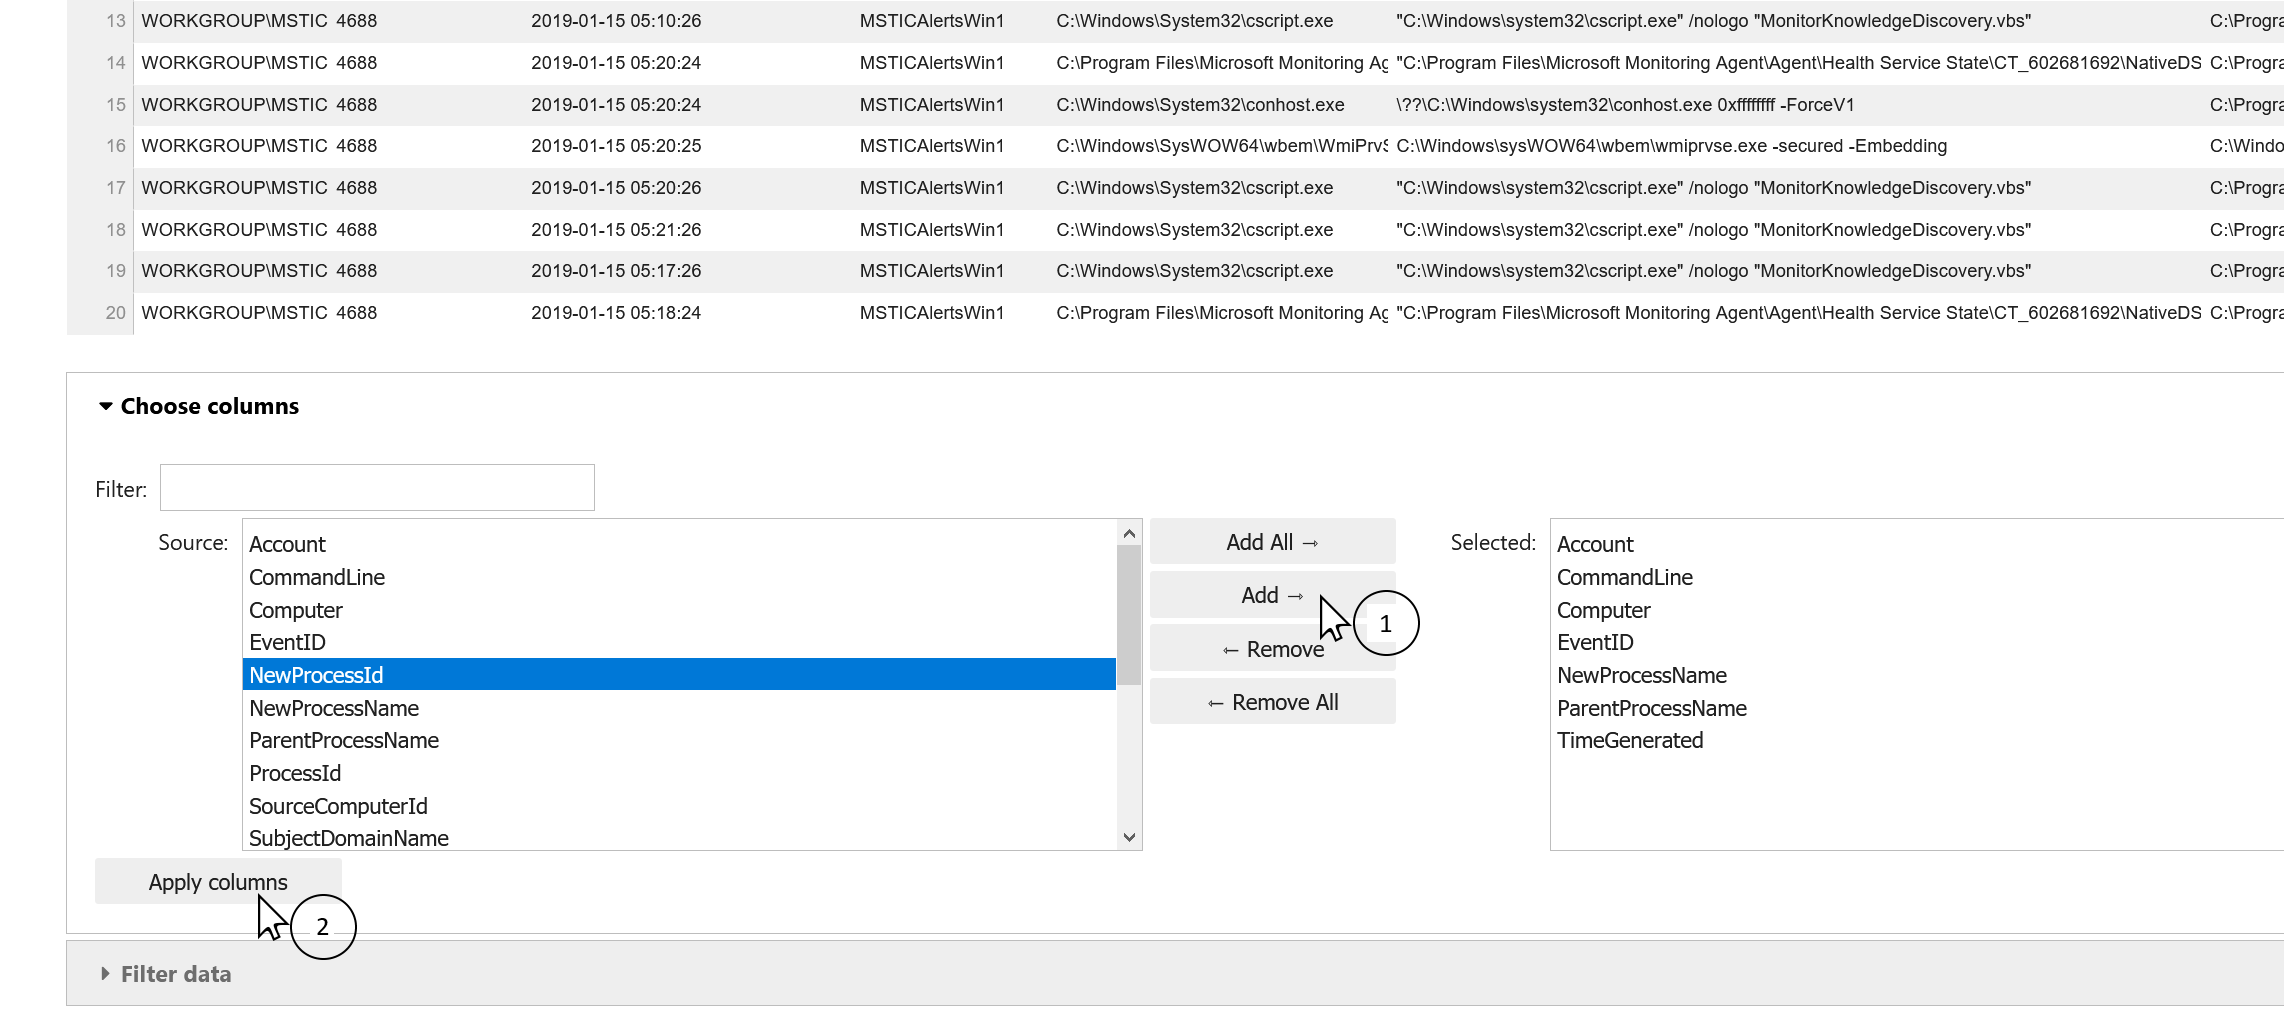Click the Add All button
The width and height of the screenshot is (2284, 1021).
click(1272, 542)
